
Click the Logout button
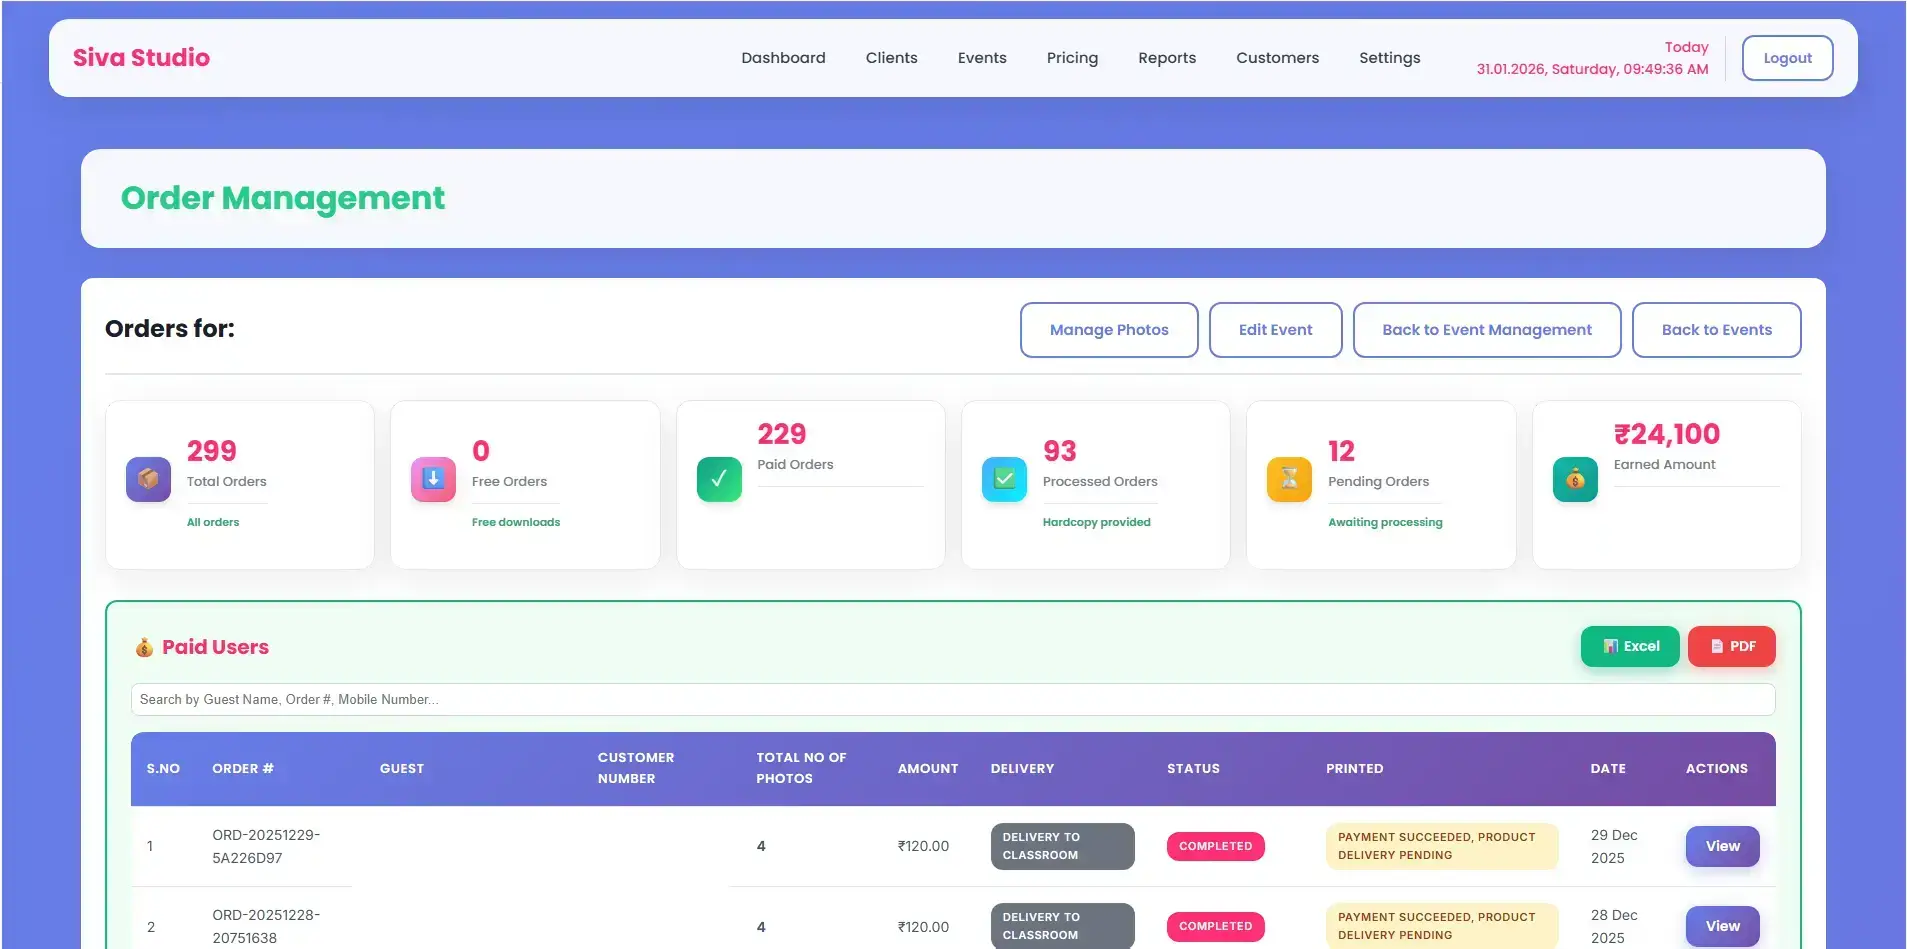coord(1786,57)
